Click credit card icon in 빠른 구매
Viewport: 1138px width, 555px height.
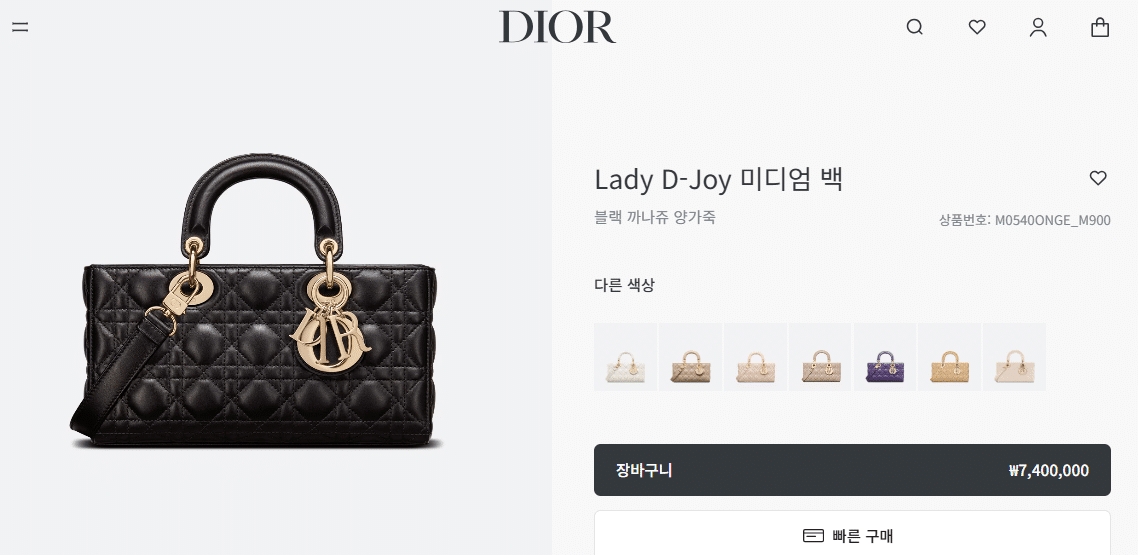tap(814, 536)
